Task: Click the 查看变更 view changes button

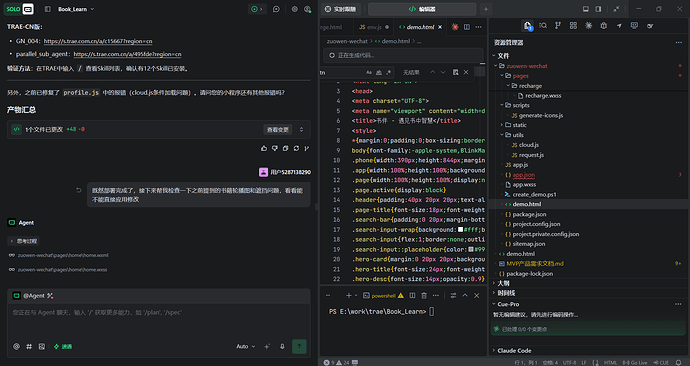Action: [x=278, y=130]
